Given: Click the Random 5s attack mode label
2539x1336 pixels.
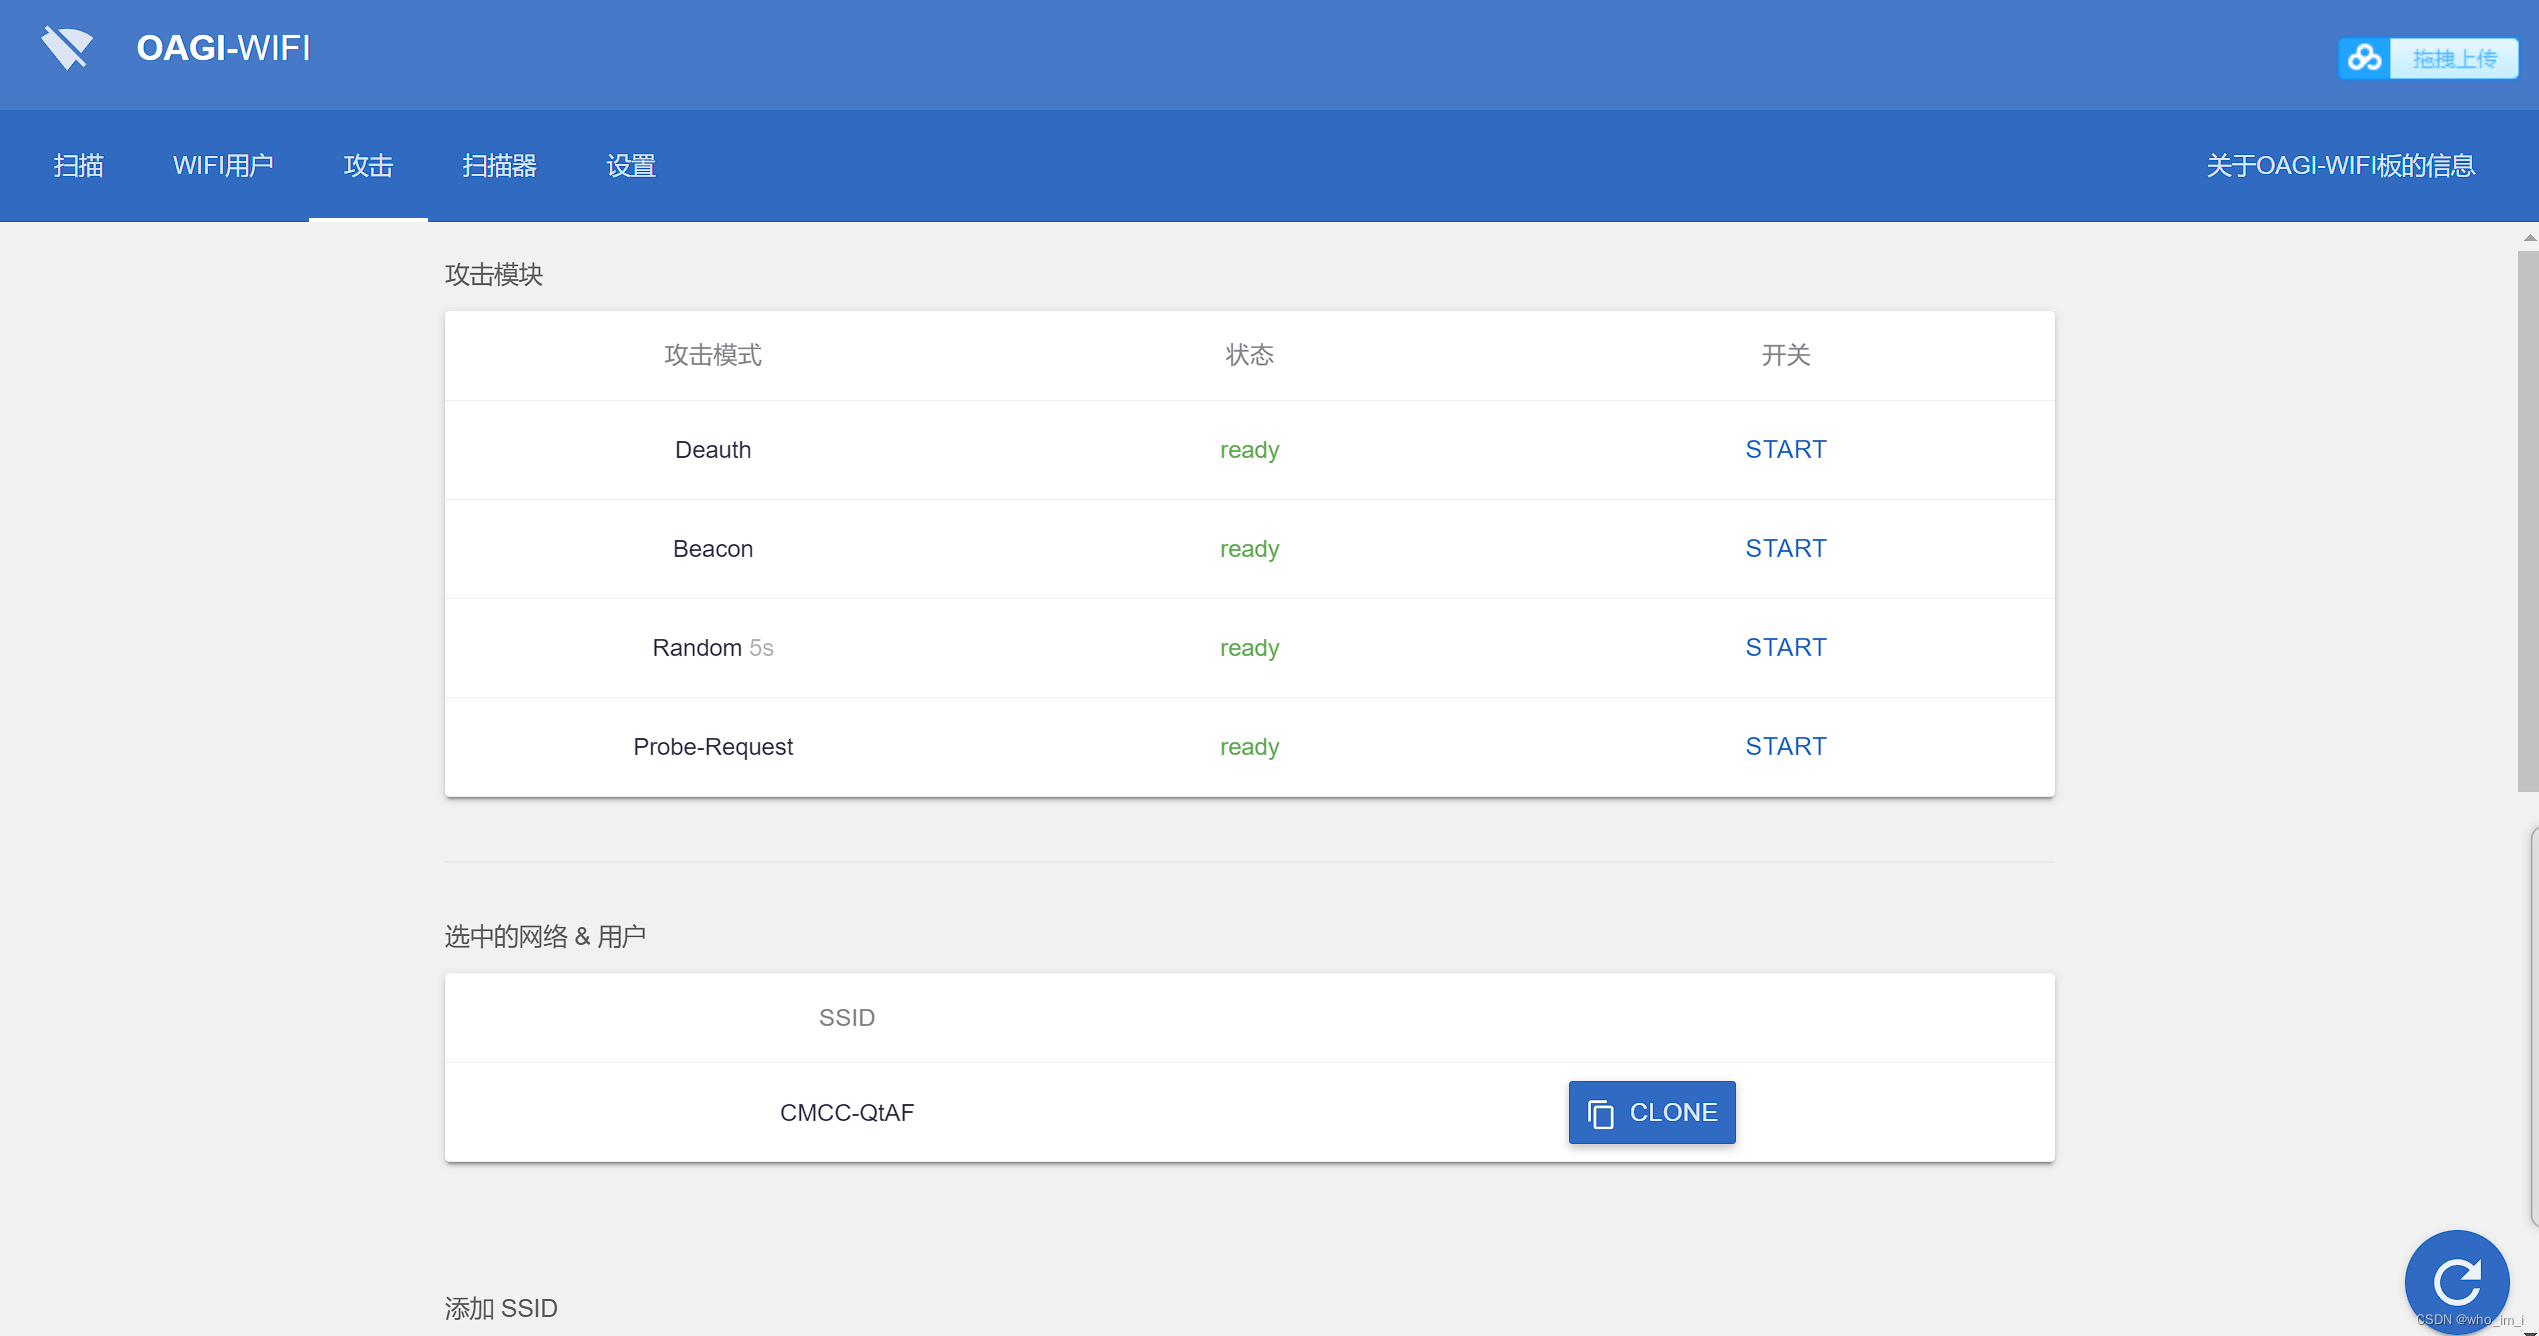Looking at the screenshot, I should [x=712, y=648].
